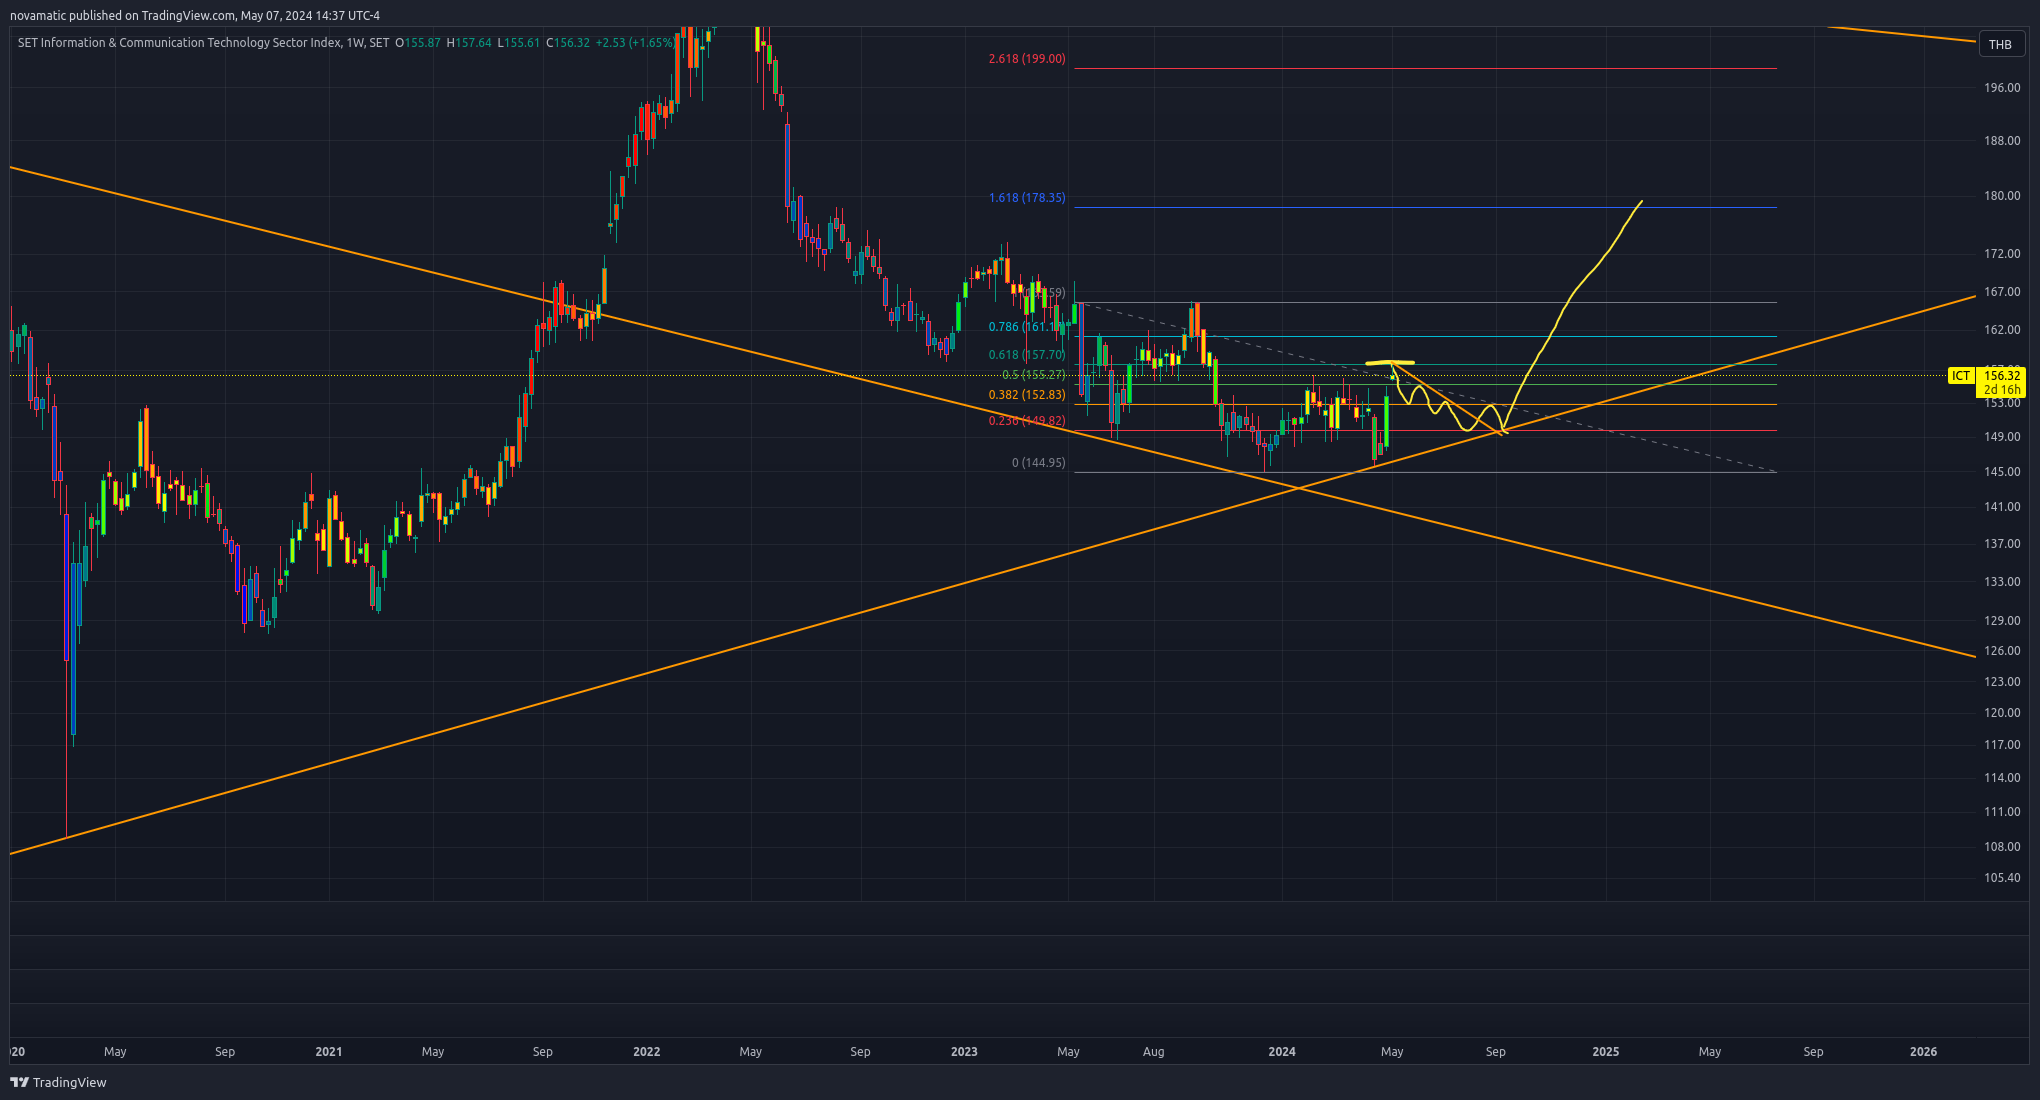Click the 2025 label on time axis
The width and height of the screenshot is (2040, 1100).
[1606, 1052]
